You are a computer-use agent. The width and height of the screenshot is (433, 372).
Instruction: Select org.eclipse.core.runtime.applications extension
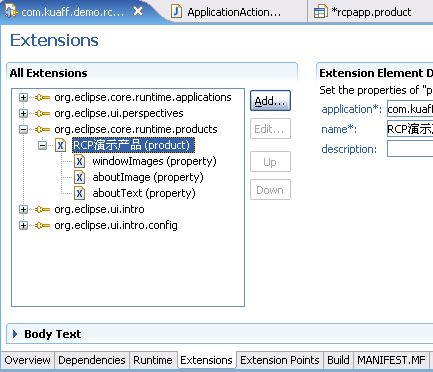click(143, 97)
